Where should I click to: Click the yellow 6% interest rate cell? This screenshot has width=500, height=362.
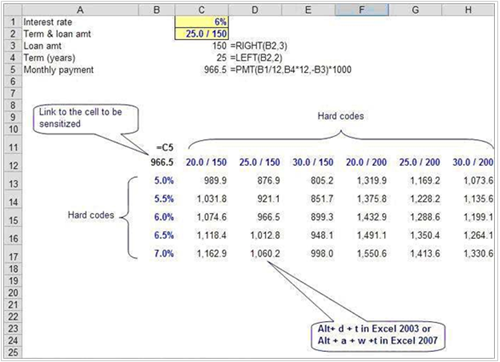(x=201, y=22)
